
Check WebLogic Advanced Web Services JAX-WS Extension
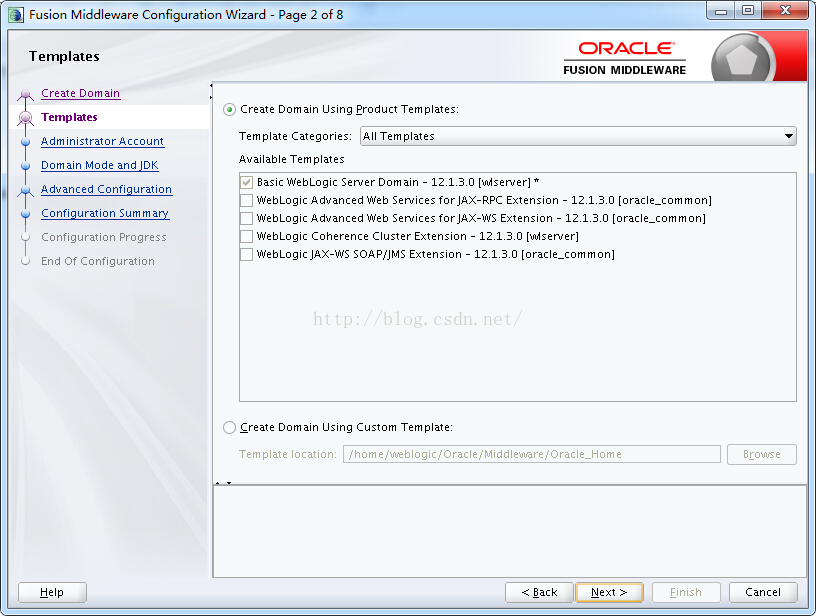(x=247, y=219)
